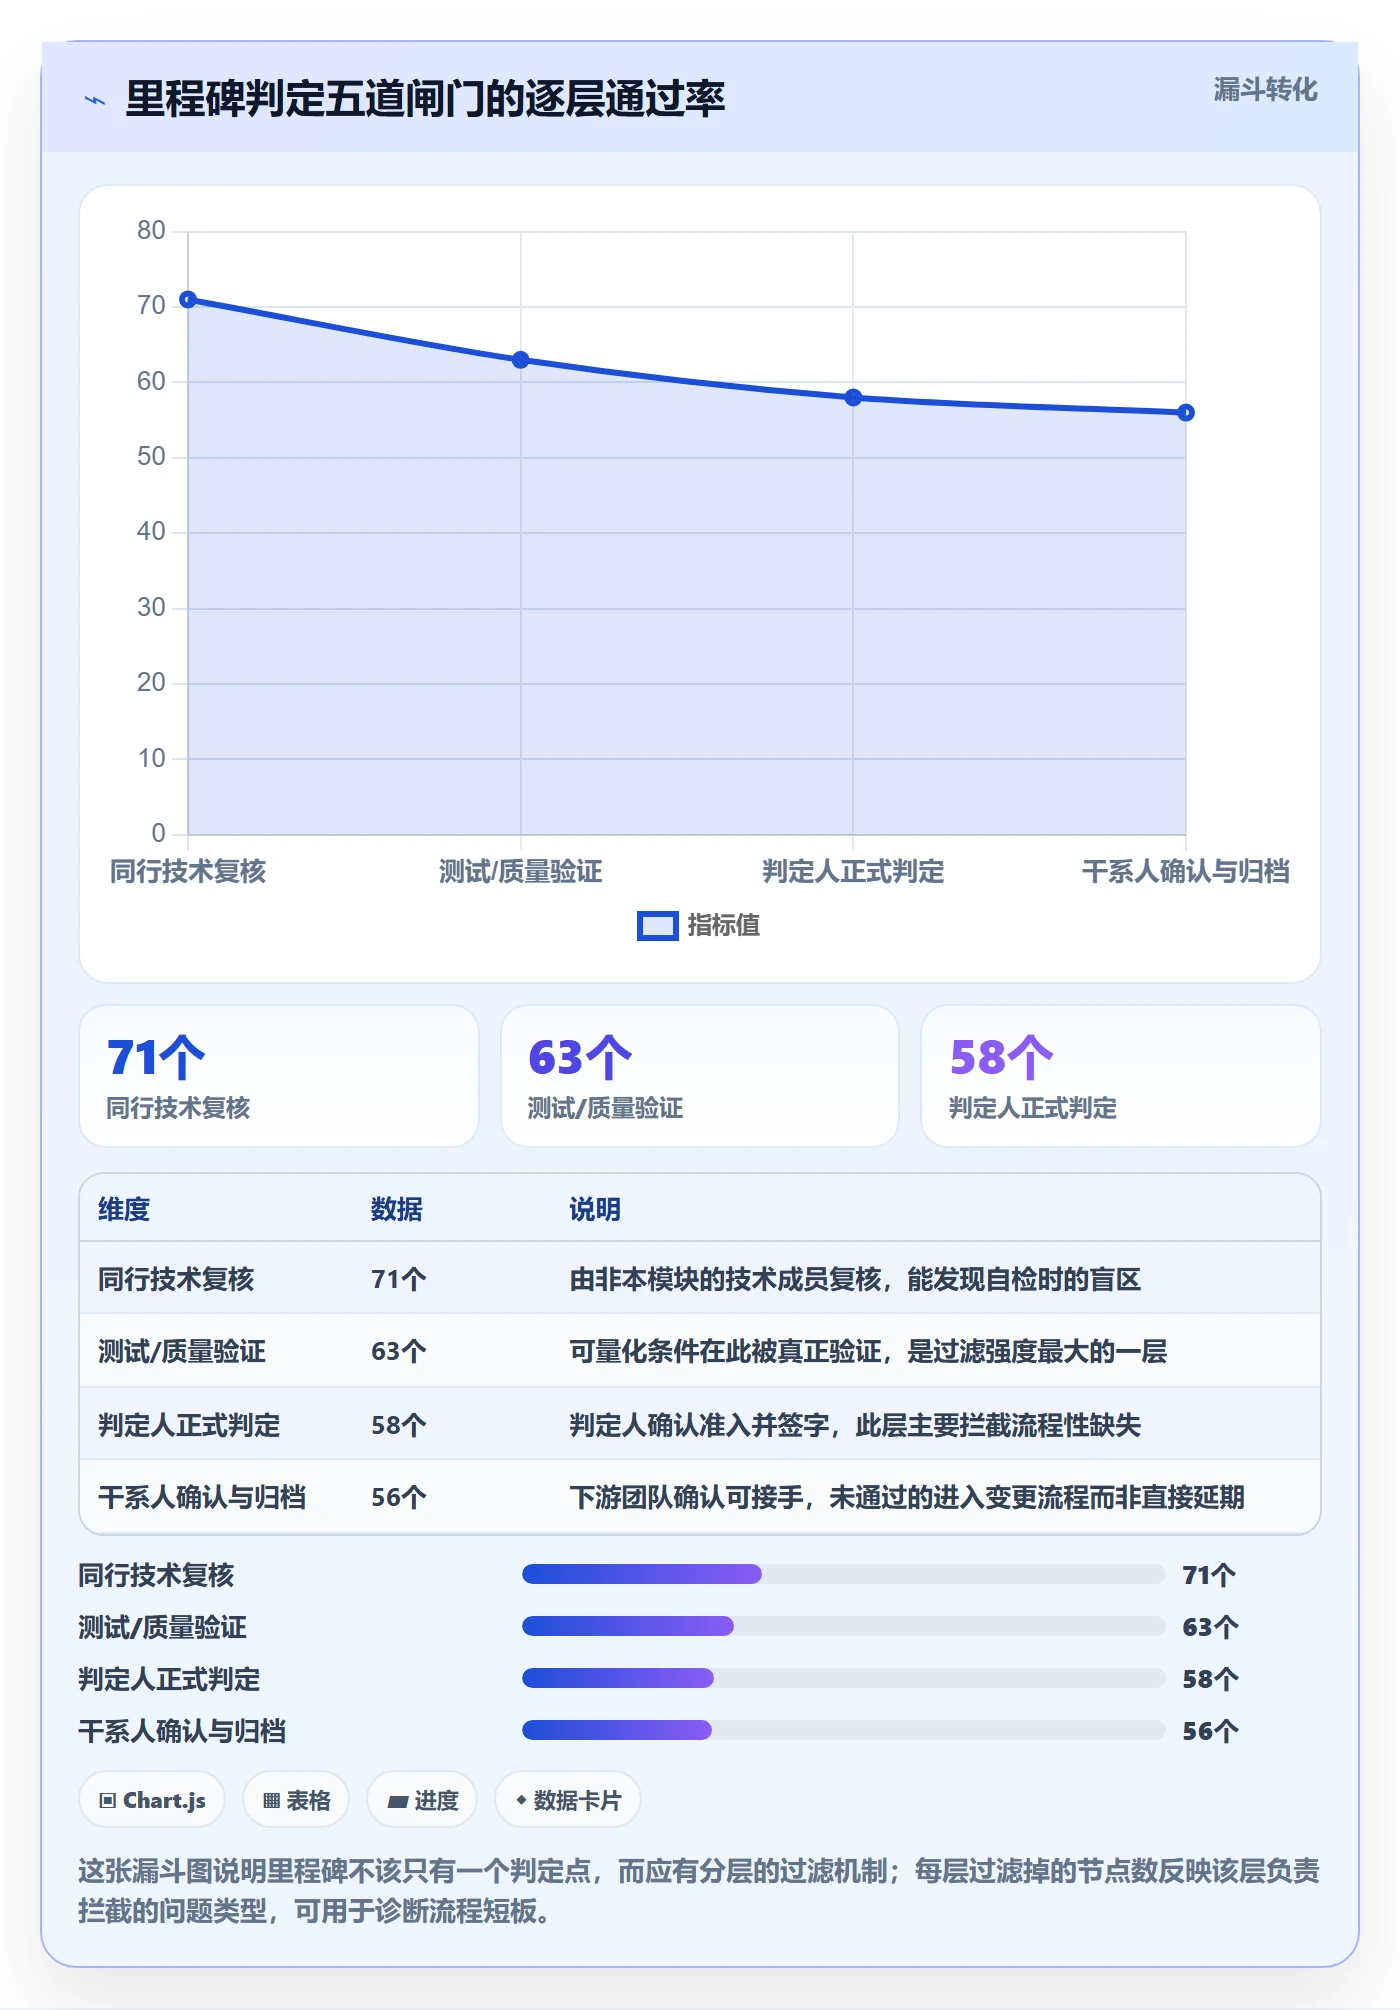This screenshot has height=2010, width=1400.
Task: Click the 测试/质量验证 progress bar
Action: [x=843, y=1626]
